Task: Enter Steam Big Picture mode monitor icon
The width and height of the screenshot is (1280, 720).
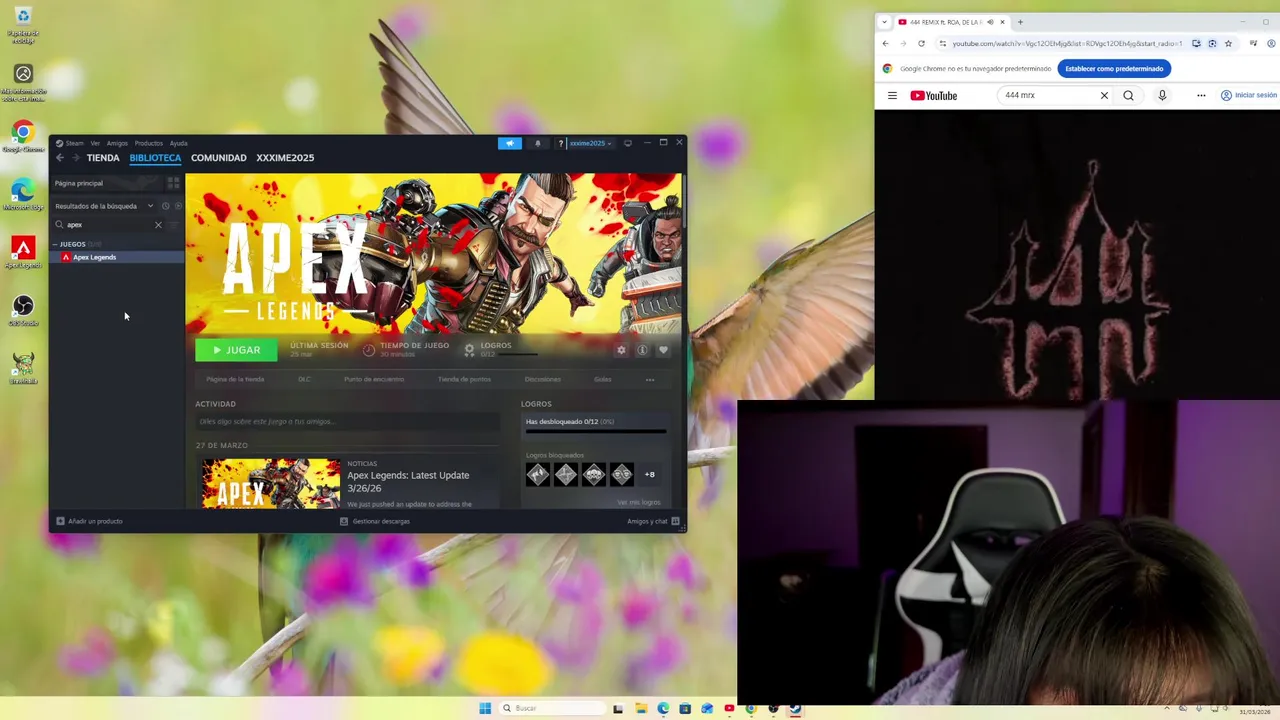Action: pyautogui.click(x=628, y=143)
